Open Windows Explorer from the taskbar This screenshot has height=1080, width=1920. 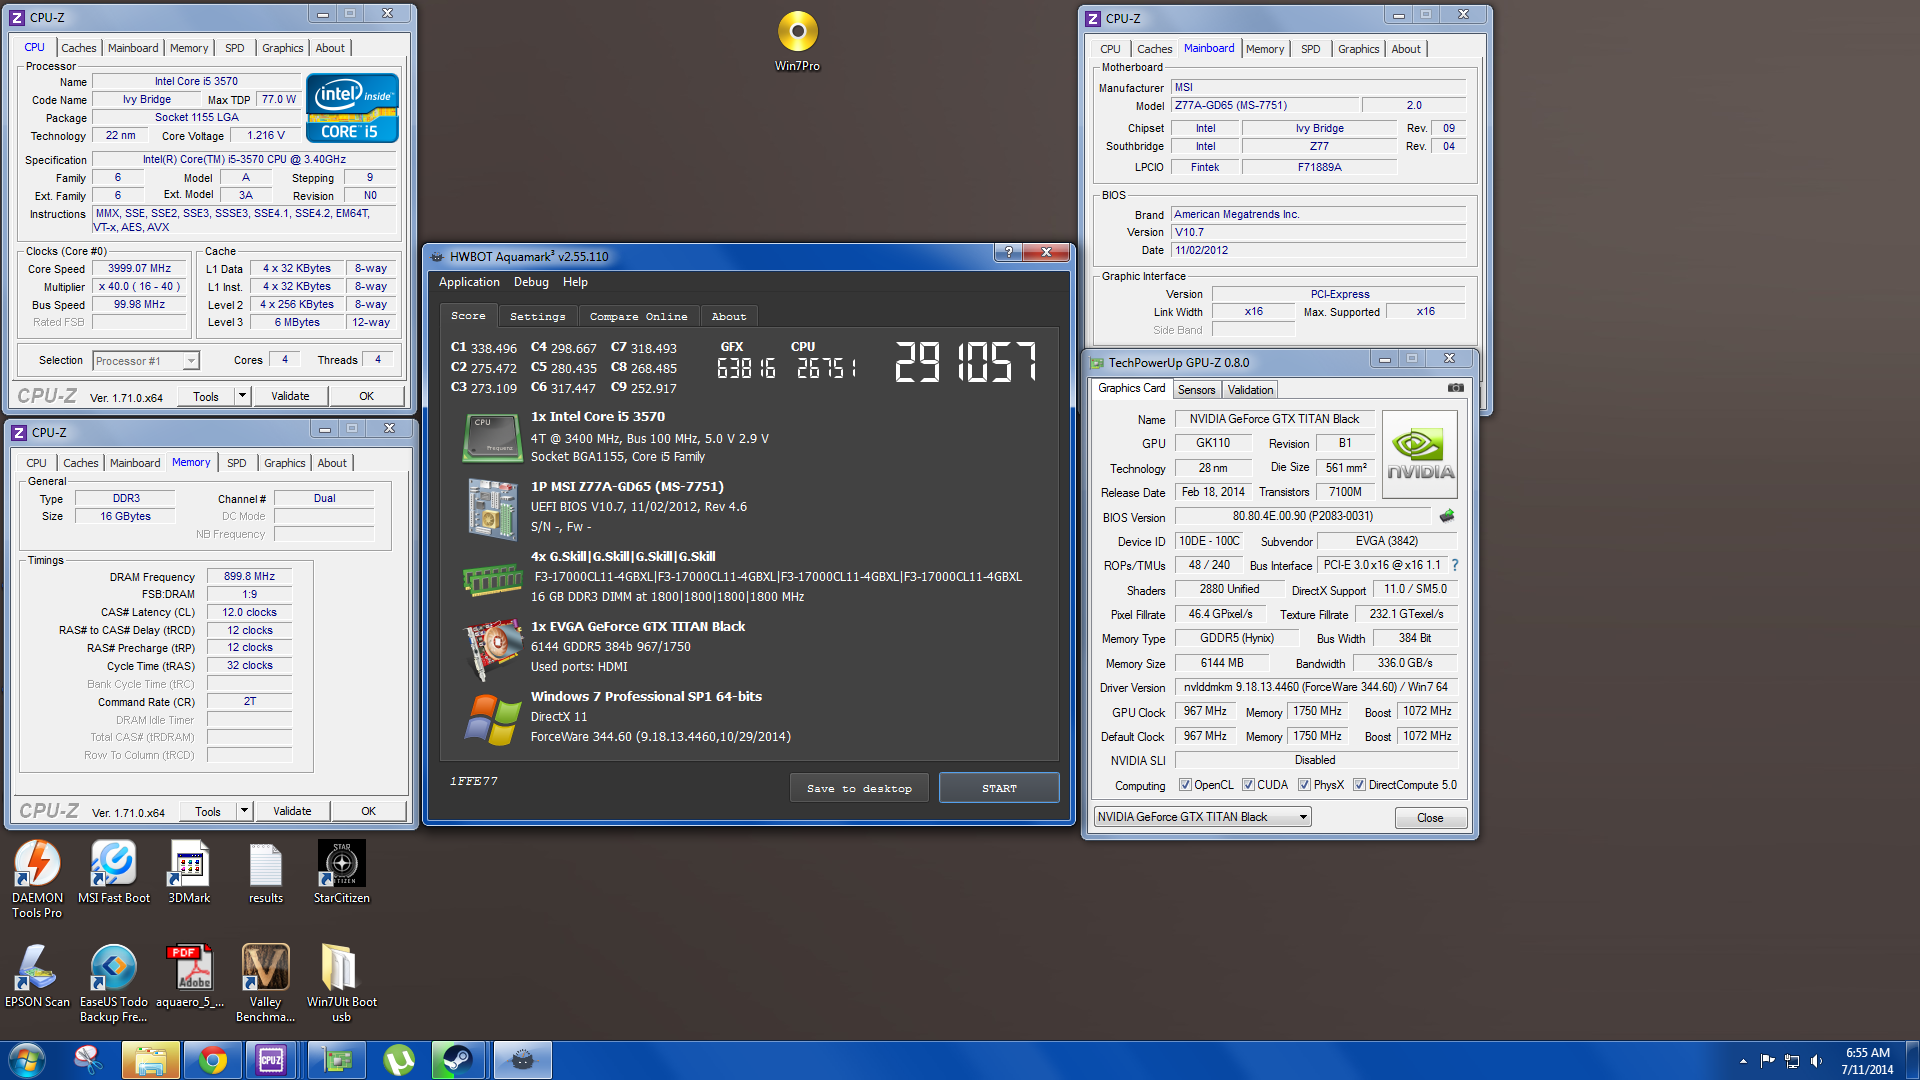(x=150, y=1060)
